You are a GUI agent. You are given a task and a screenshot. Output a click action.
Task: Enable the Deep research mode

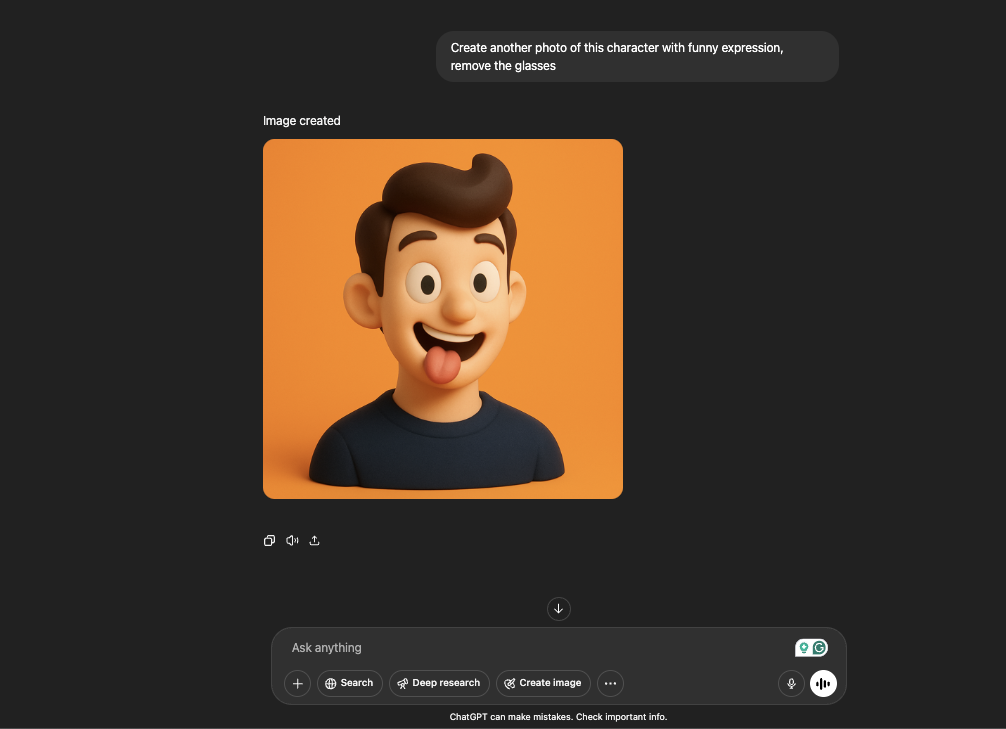tap(439, 684)
